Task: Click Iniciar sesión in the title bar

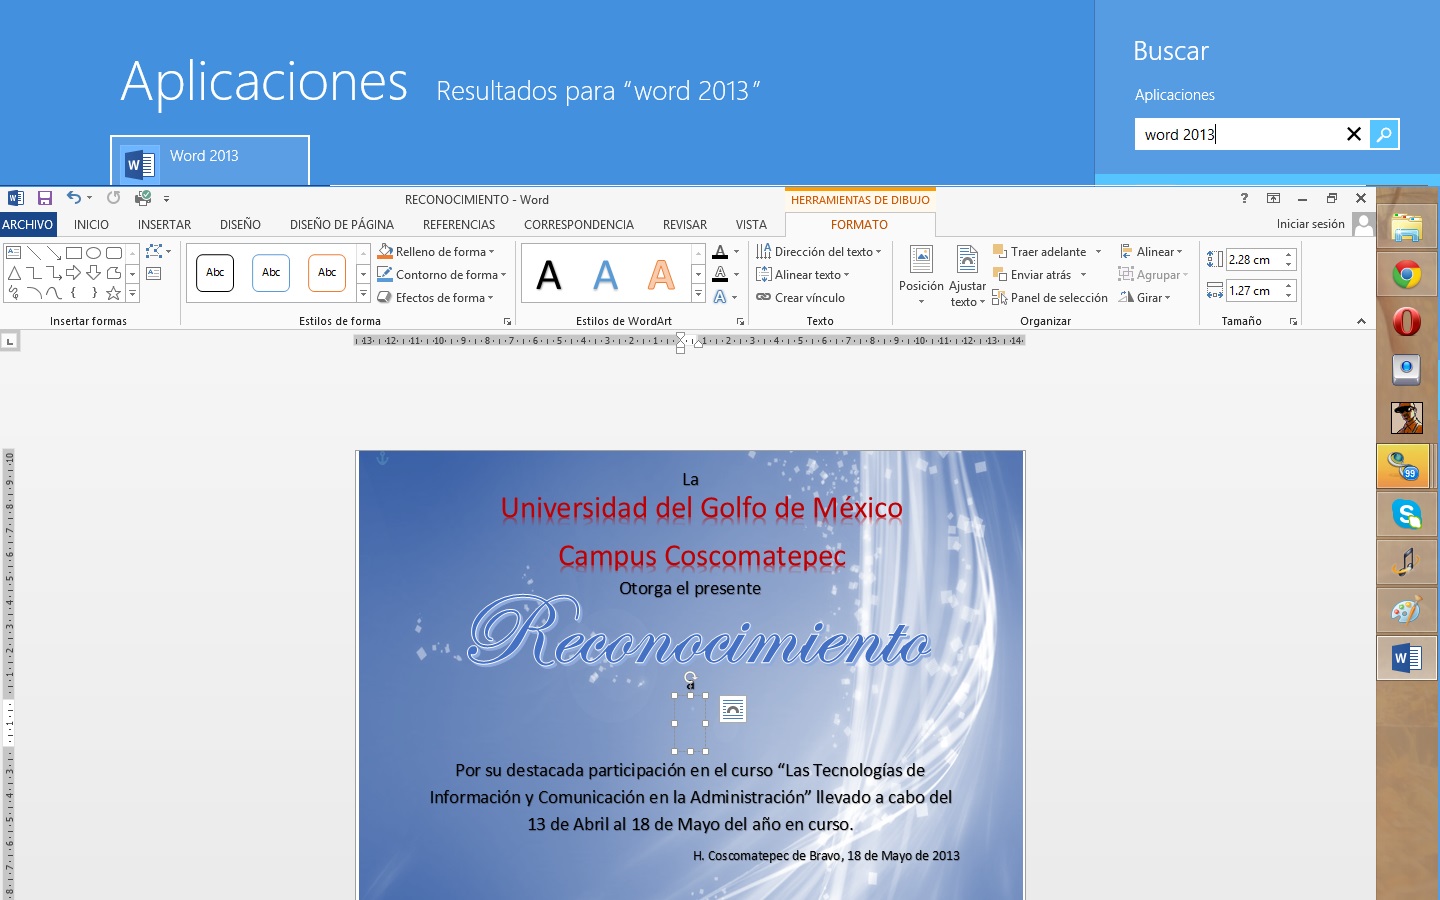Action: pos(1309,224)
